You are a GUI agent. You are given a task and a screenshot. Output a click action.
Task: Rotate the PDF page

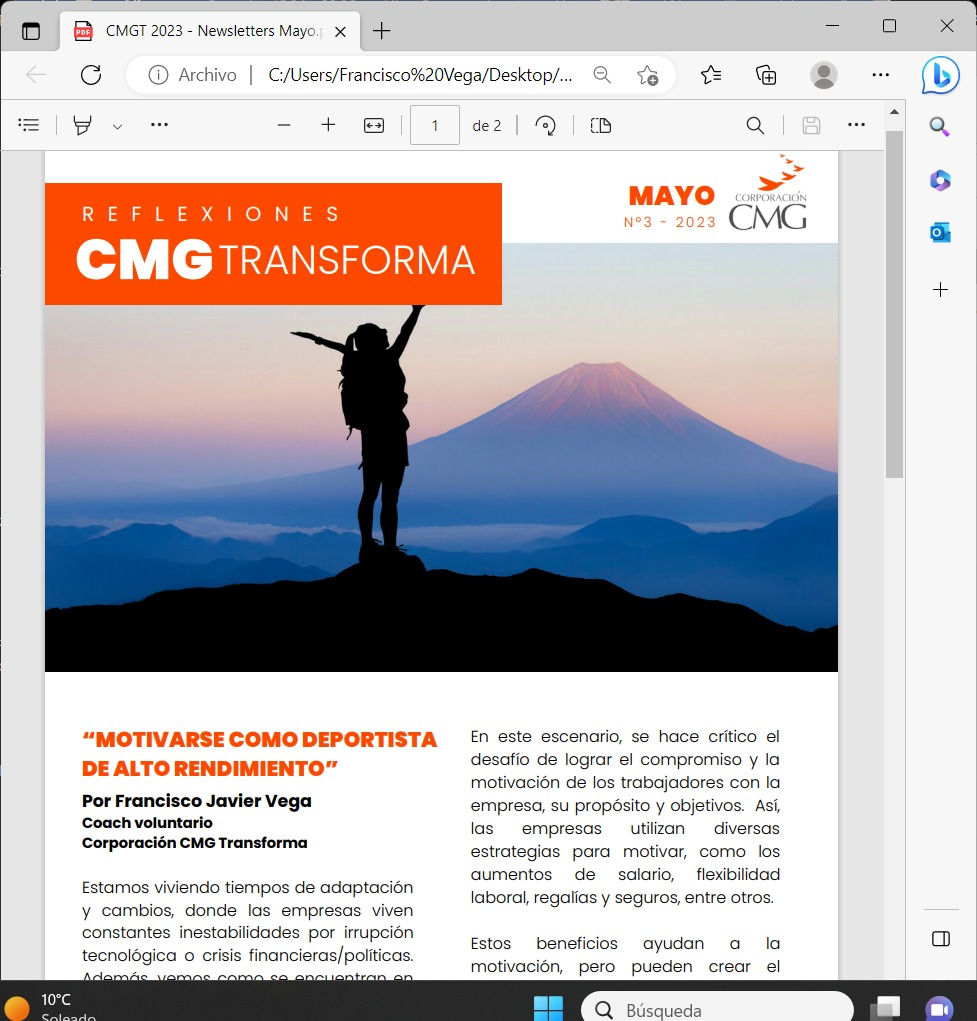point(545,125)
